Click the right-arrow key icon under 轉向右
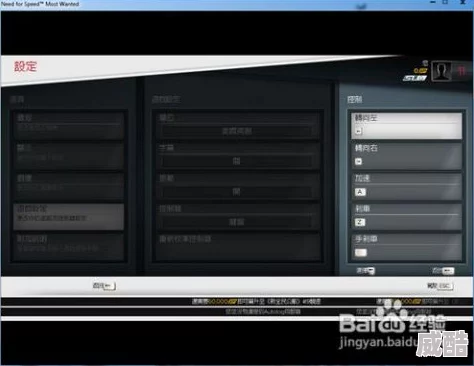Screen dimensions: 474x366 pyautogui.click(x=358, y=162)
